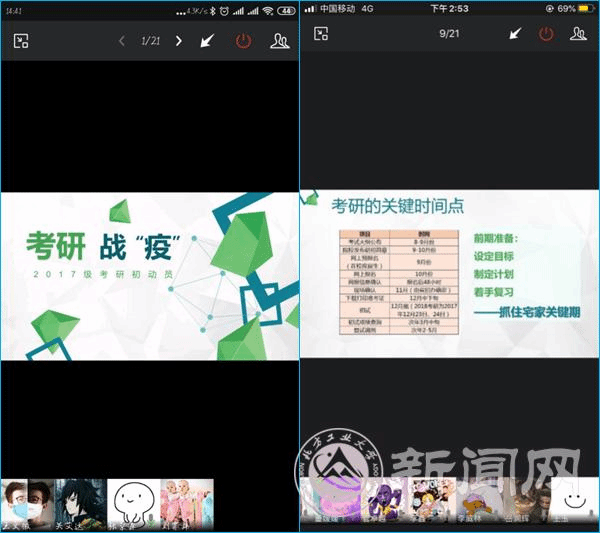Tap the pointer arrow tool on right phone
Screen dimensions: 600x533
[515, 34]
